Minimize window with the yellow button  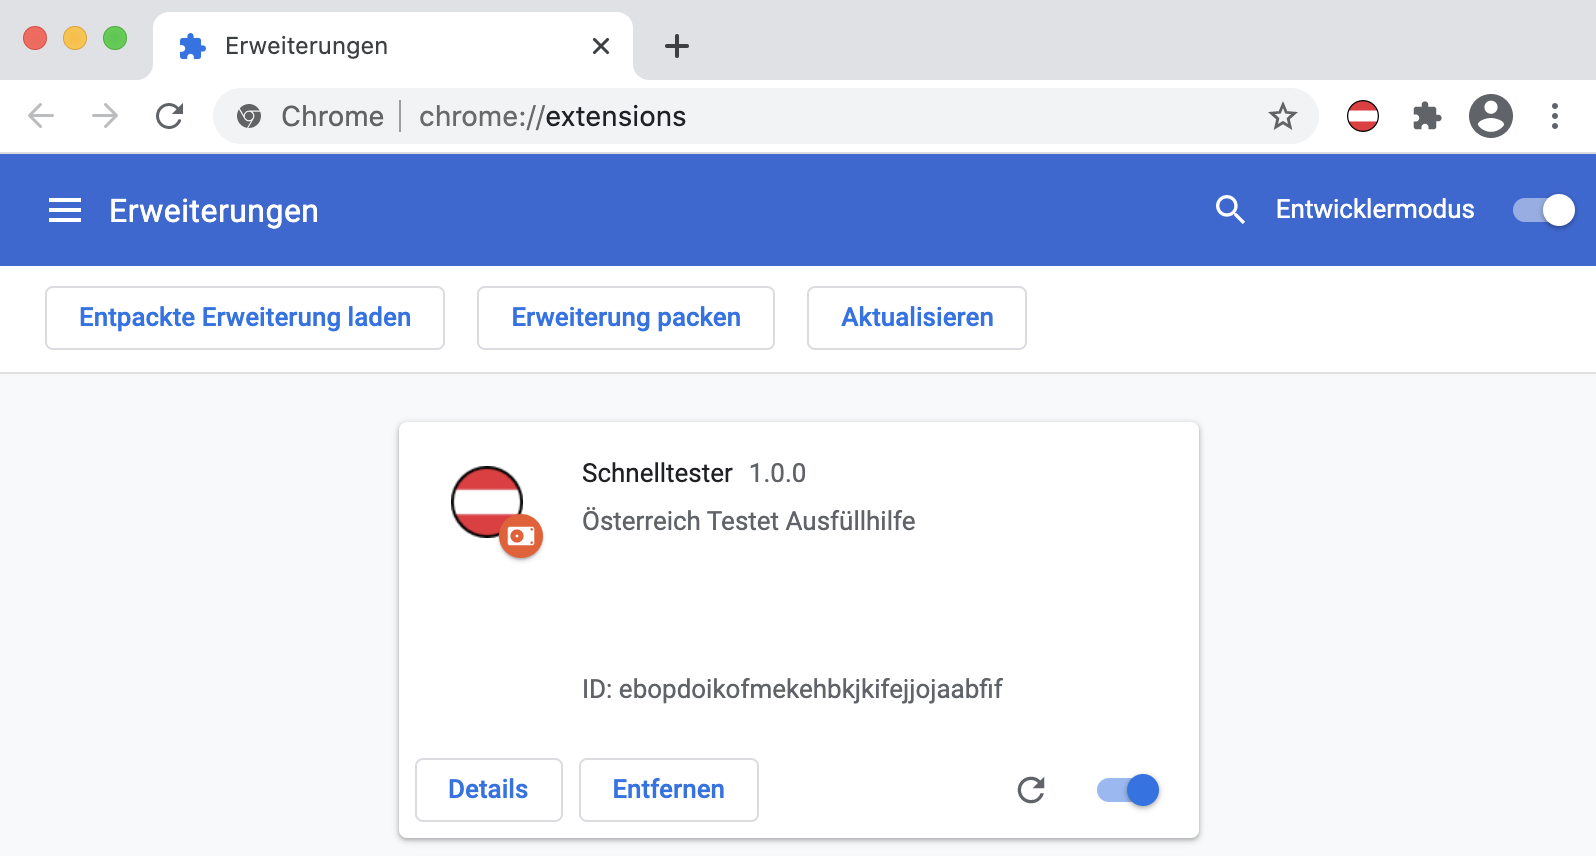click(x=75, y=38)
